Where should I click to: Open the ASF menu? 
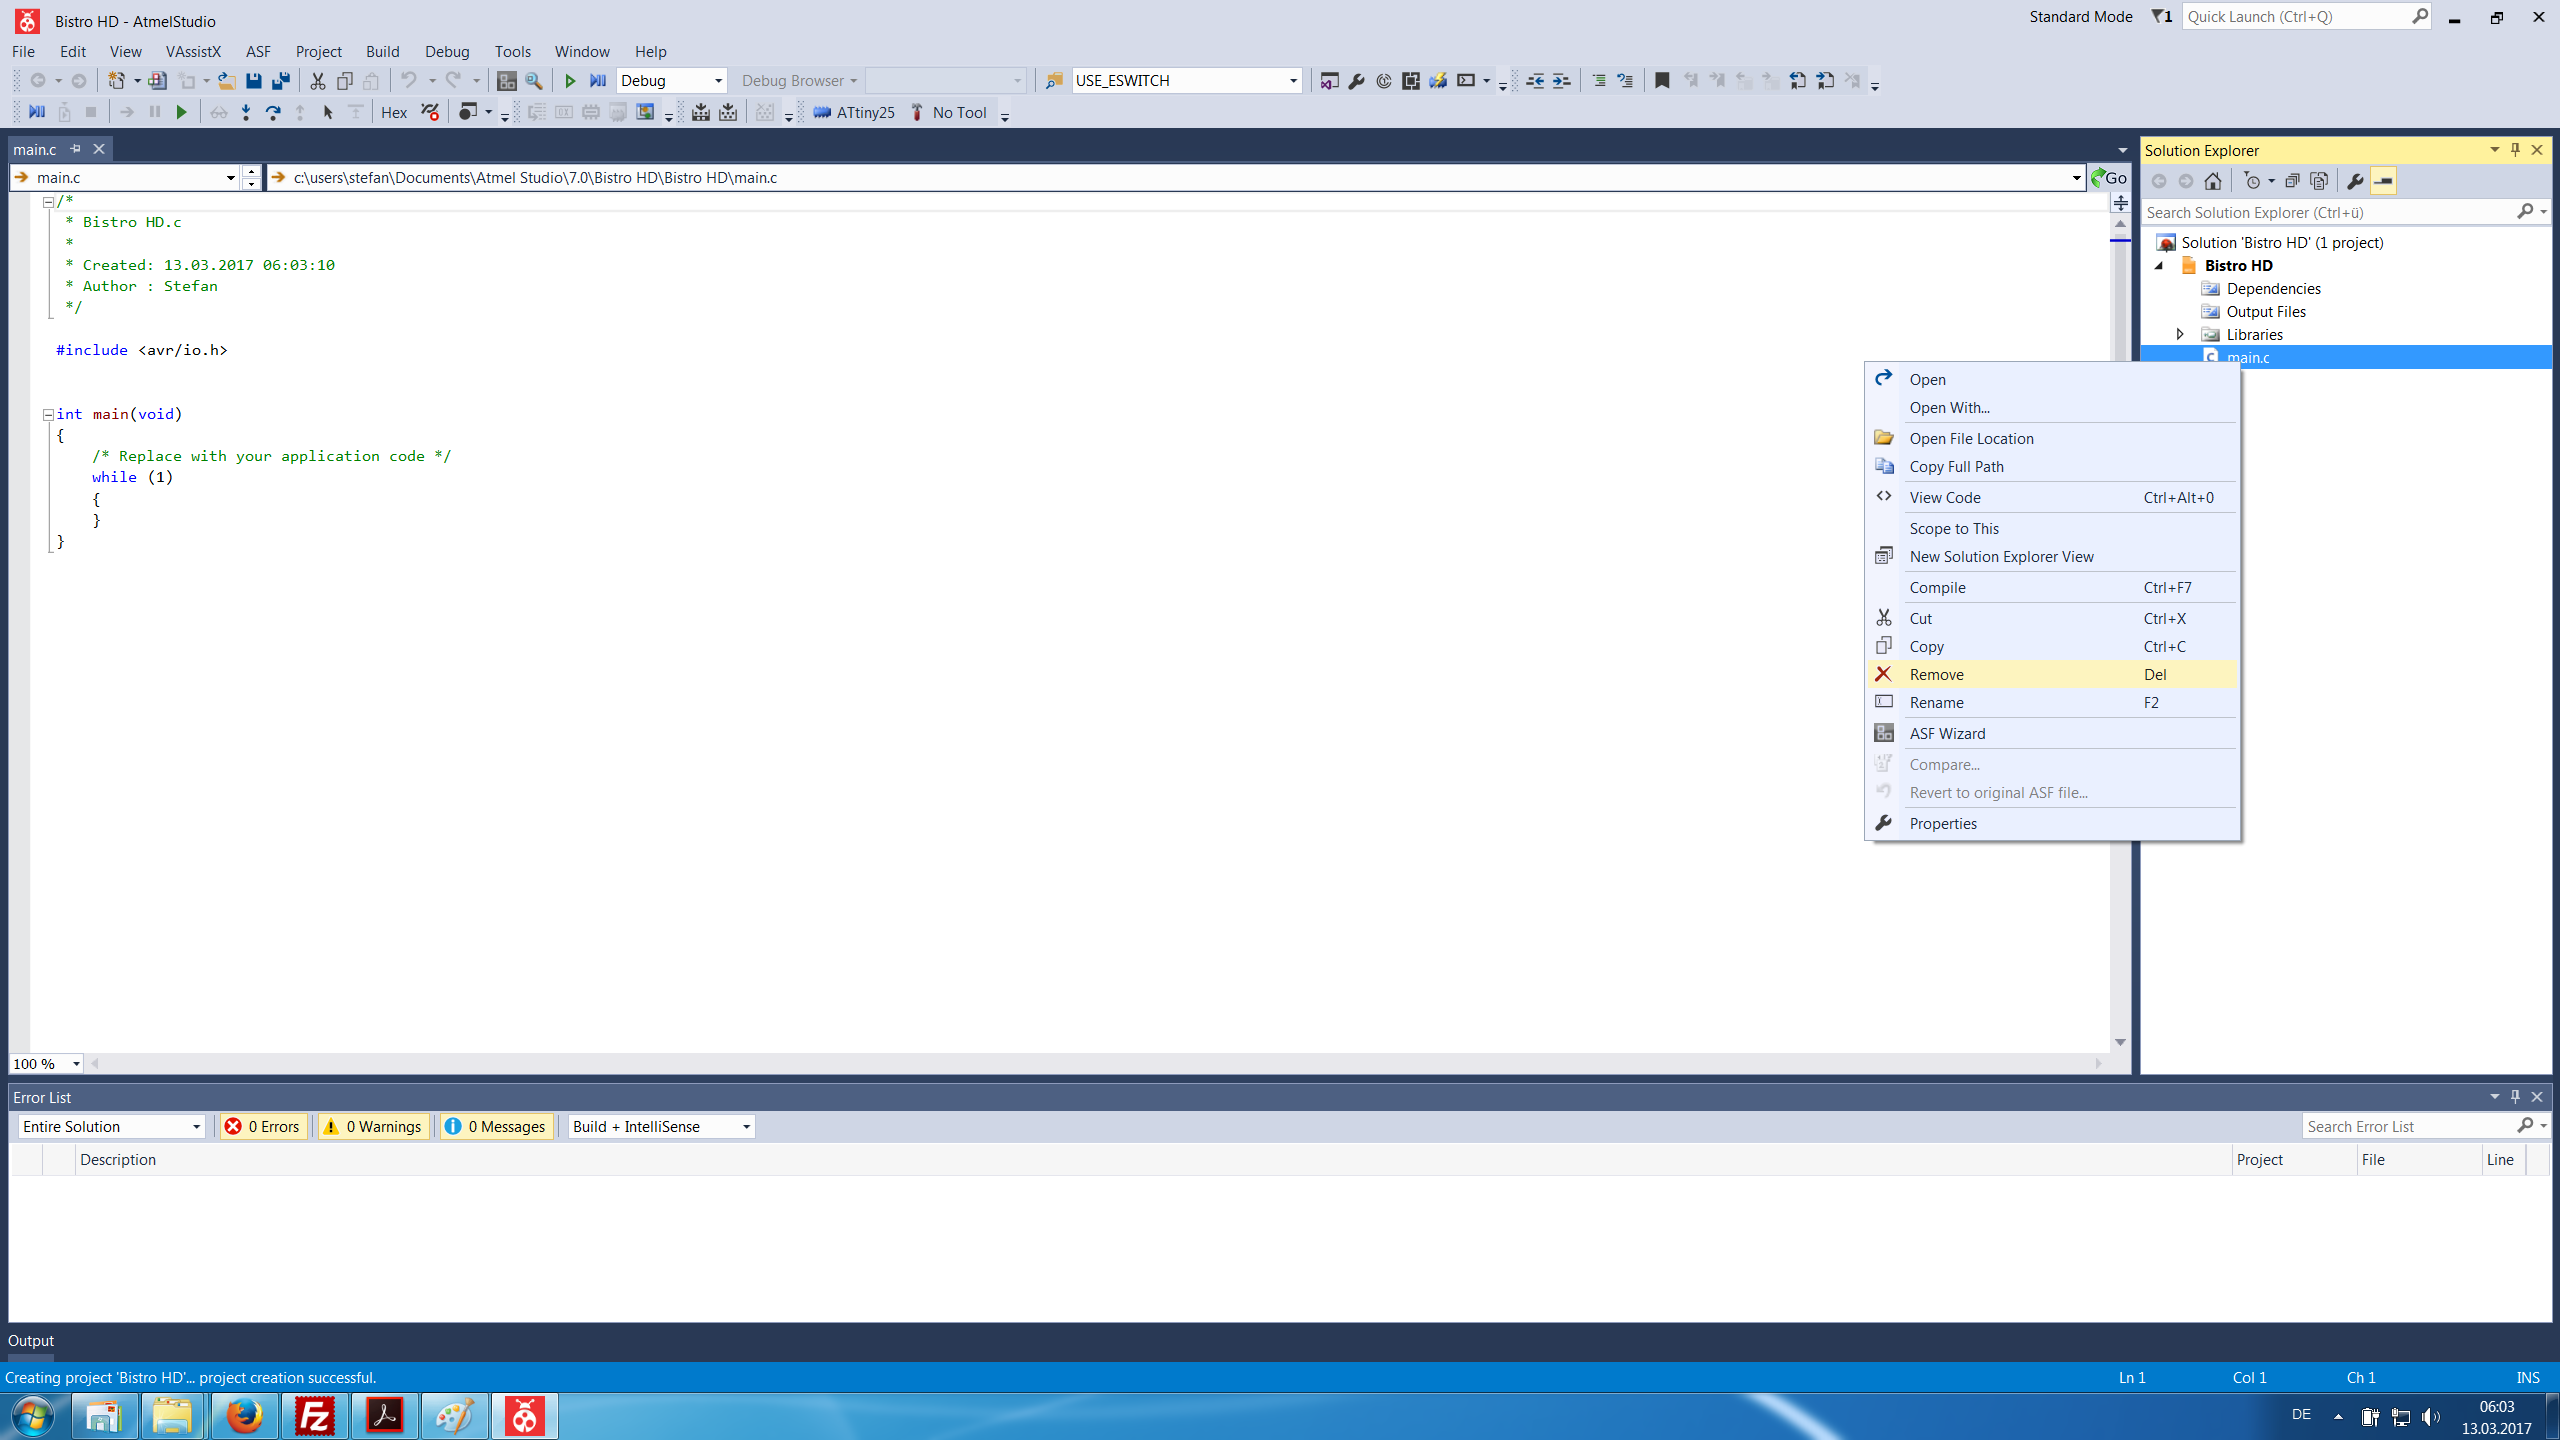click(258, 52)
